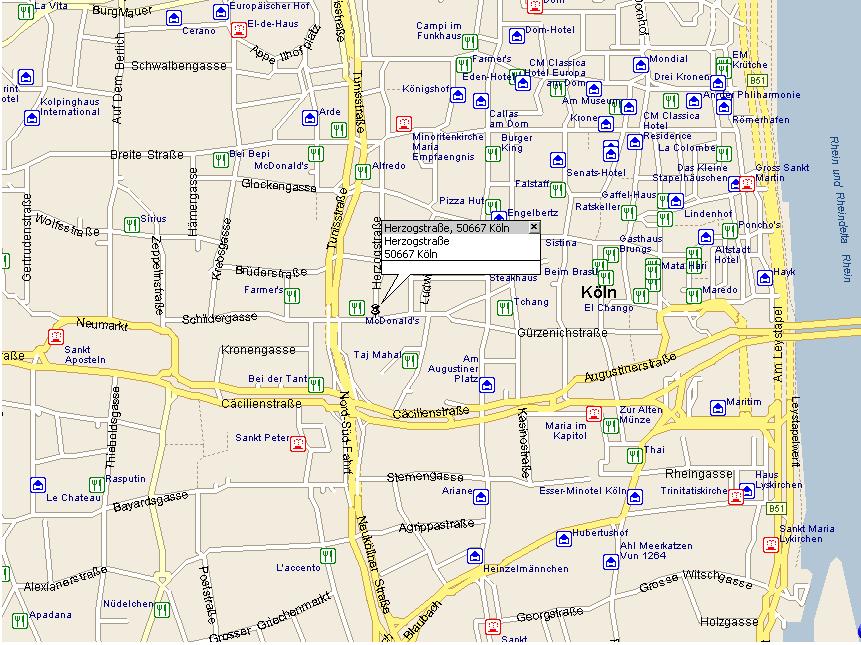Select the Sankt Peter church icon
This screenshot has height=645, width=861.
(298, 443)
